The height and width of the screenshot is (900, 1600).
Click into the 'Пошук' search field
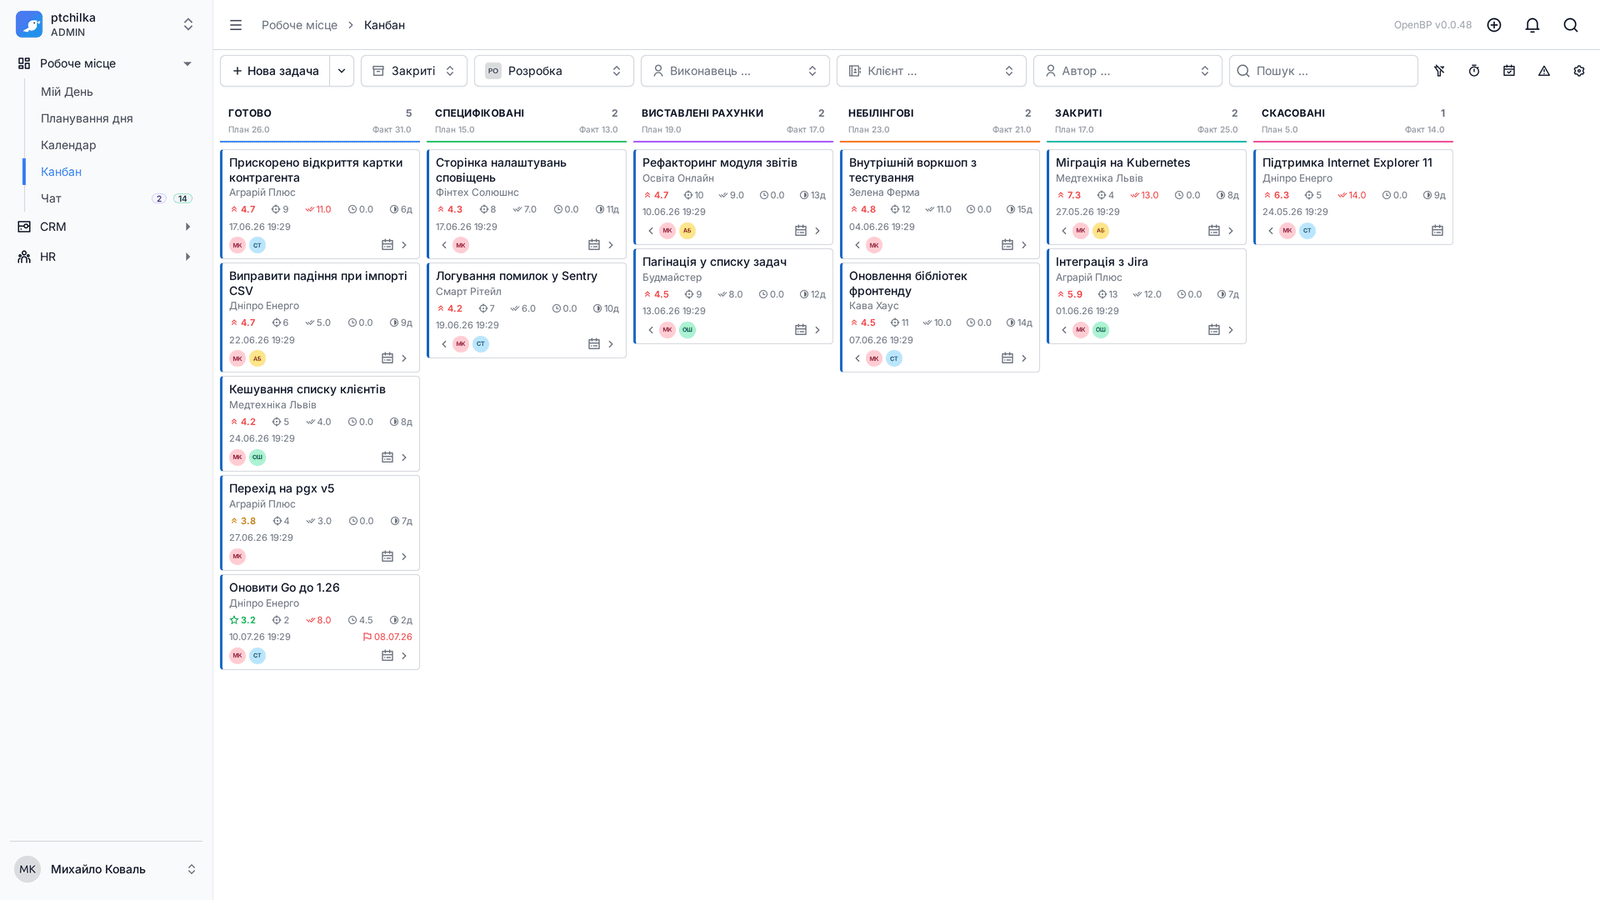click(x=1324, y=71)
